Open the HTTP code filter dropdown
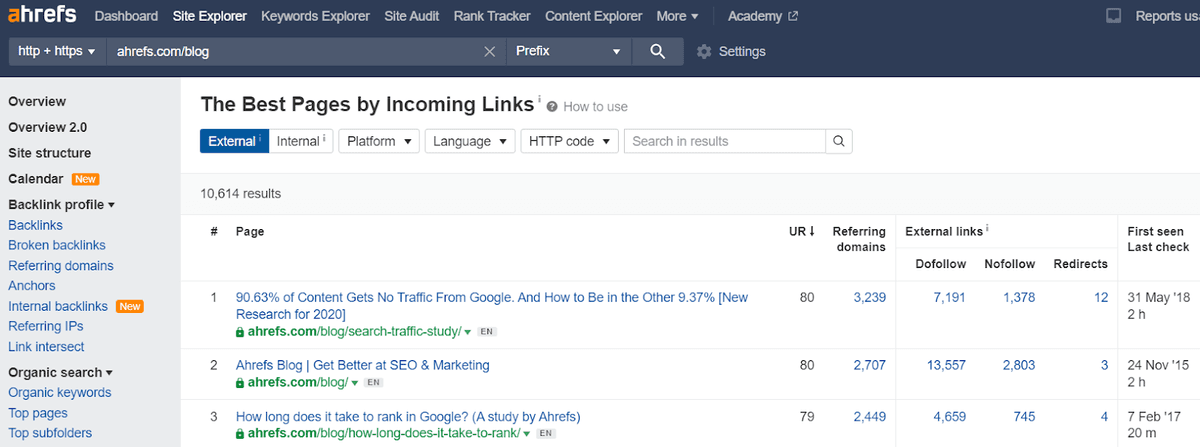Screen dimensions: 1200x447 569,141
